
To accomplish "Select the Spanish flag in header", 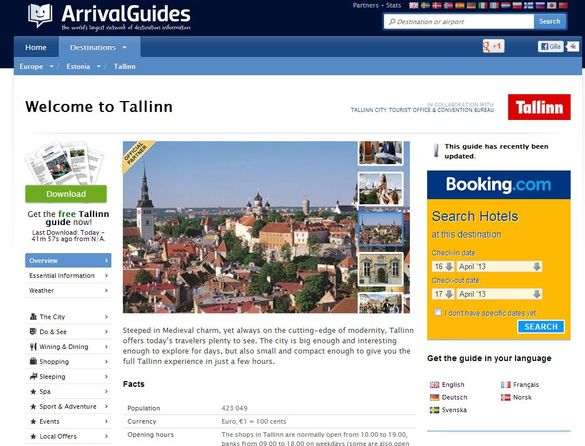I will coord(460,5).
